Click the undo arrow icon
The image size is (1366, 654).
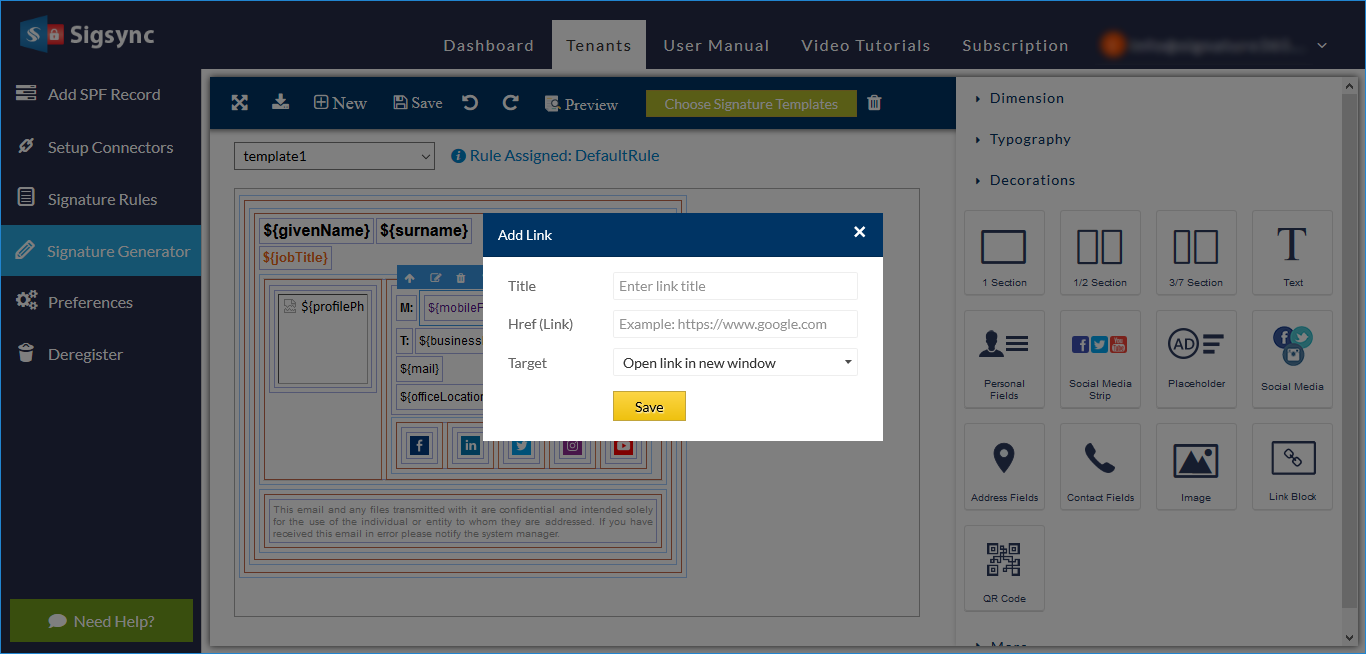coord(470,103)
